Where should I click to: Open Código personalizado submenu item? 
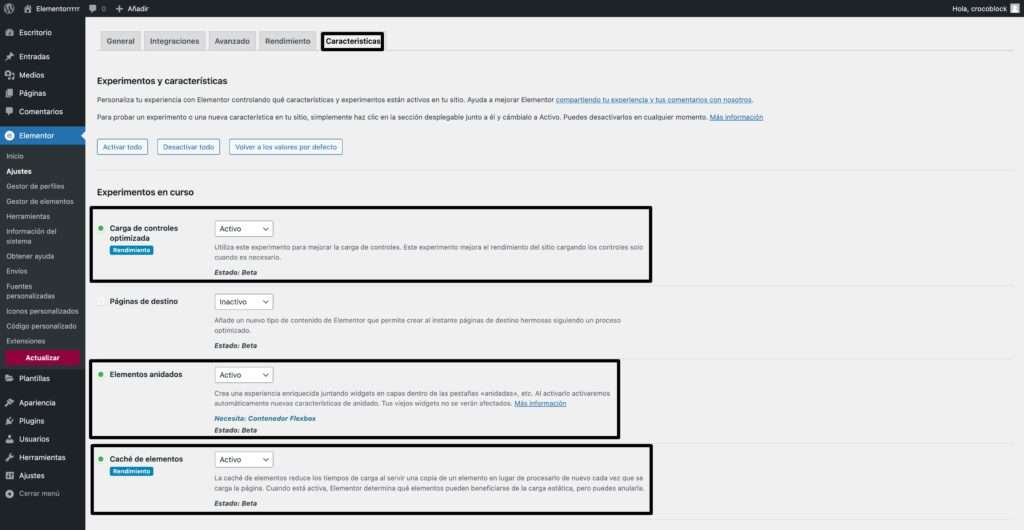tap(41, 326)
